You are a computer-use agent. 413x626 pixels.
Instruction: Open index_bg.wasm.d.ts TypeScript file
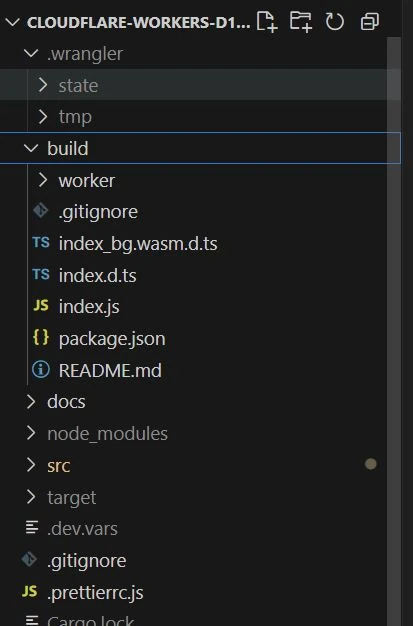click(138, 244)
